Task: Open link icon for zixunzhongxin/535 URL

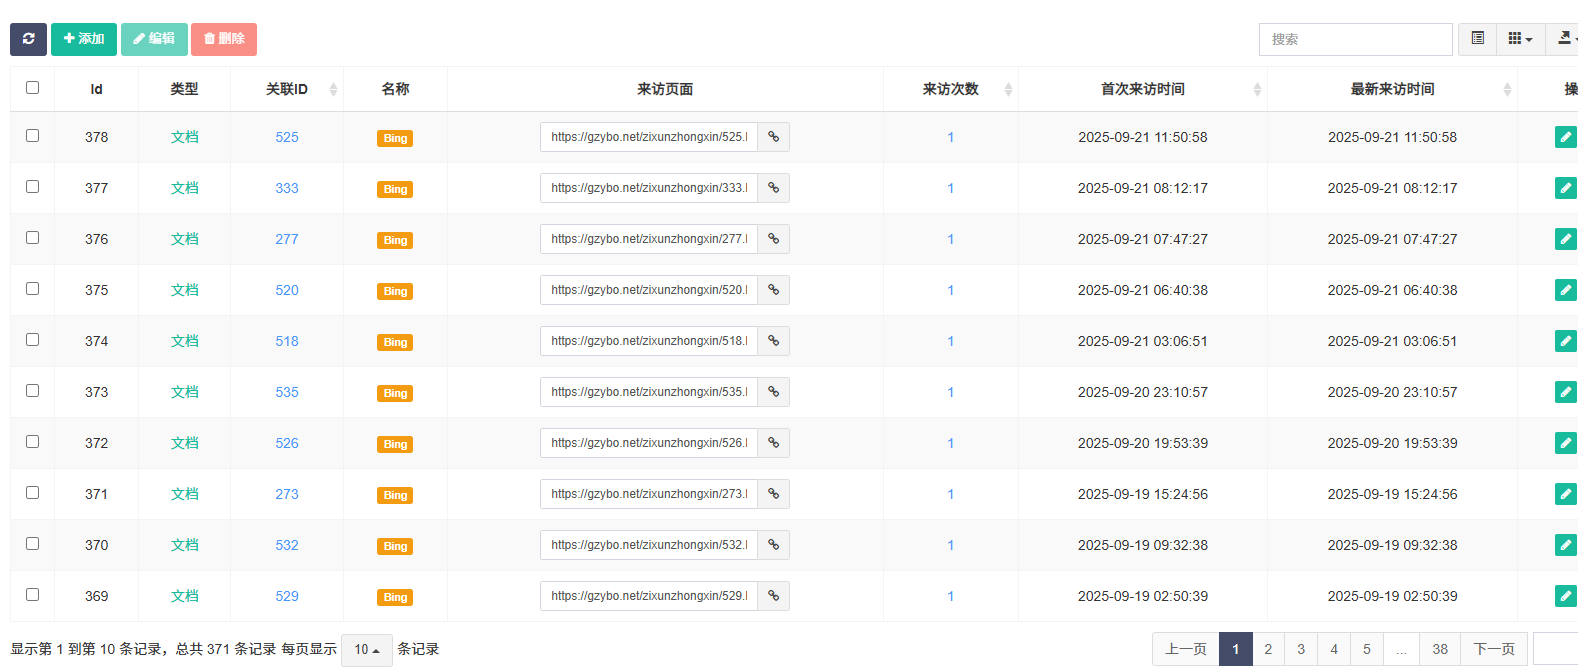Action: (x=773, y=392)
